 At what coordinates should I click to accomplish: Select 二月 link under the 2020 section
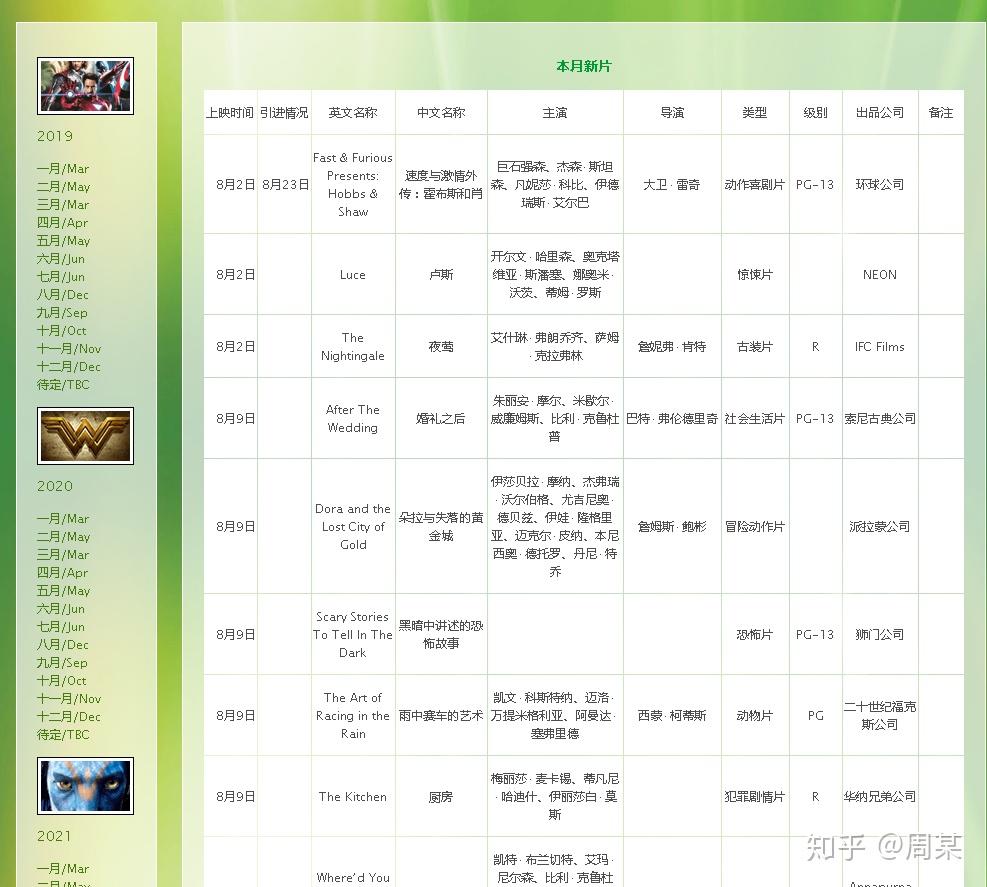[x=63, y=537]
